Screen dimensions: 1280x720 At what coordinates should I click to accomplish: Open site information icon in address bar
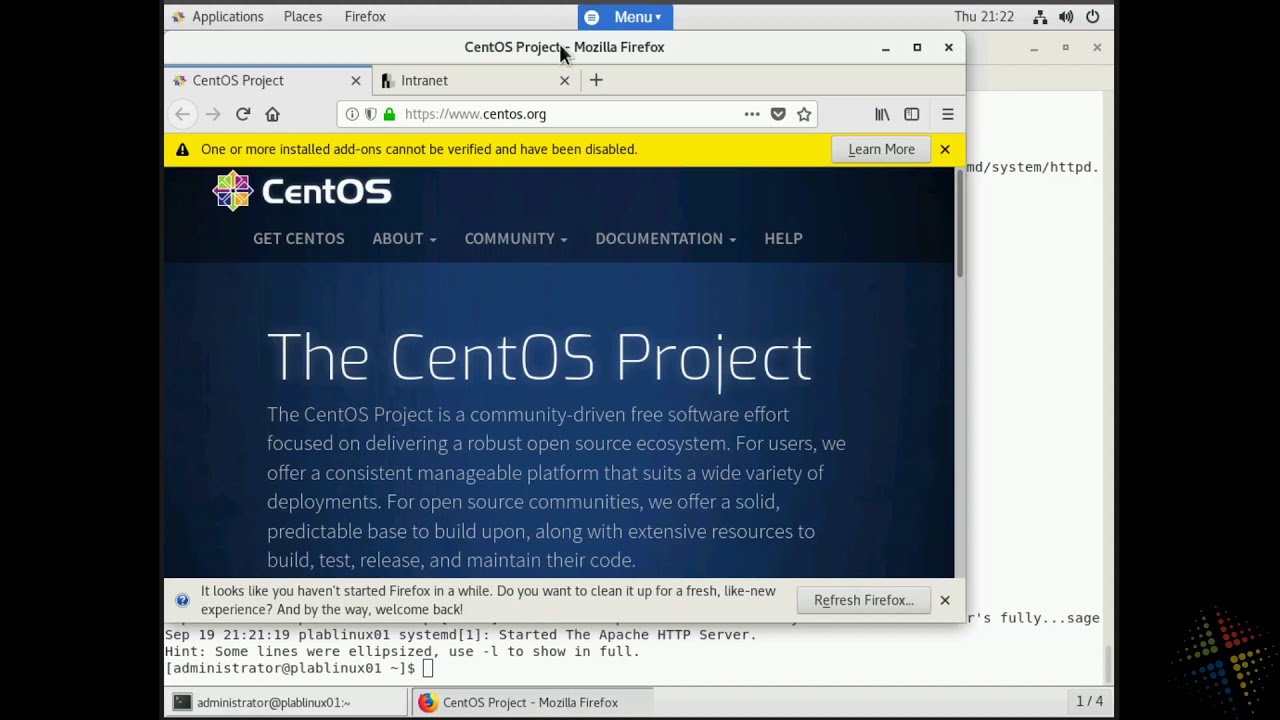[x=352, y=114]
